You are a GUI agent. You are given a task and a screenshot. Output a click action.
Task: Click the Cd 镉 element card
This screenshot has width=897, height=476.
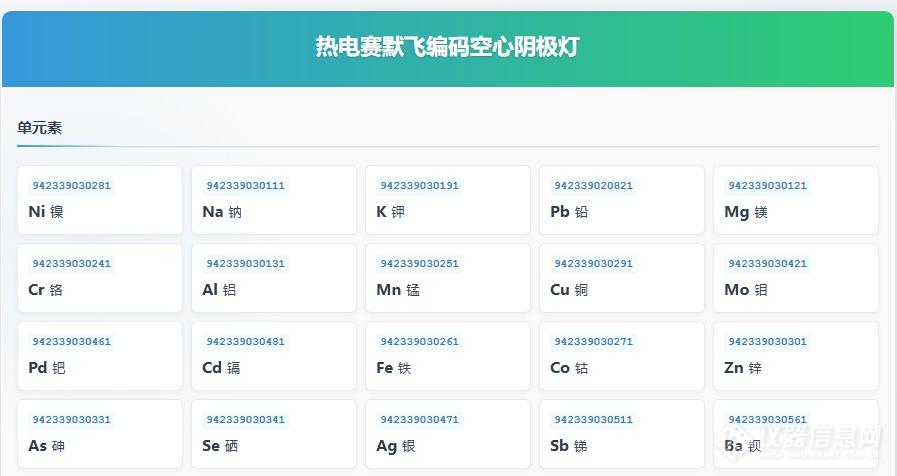pos(273,356)
